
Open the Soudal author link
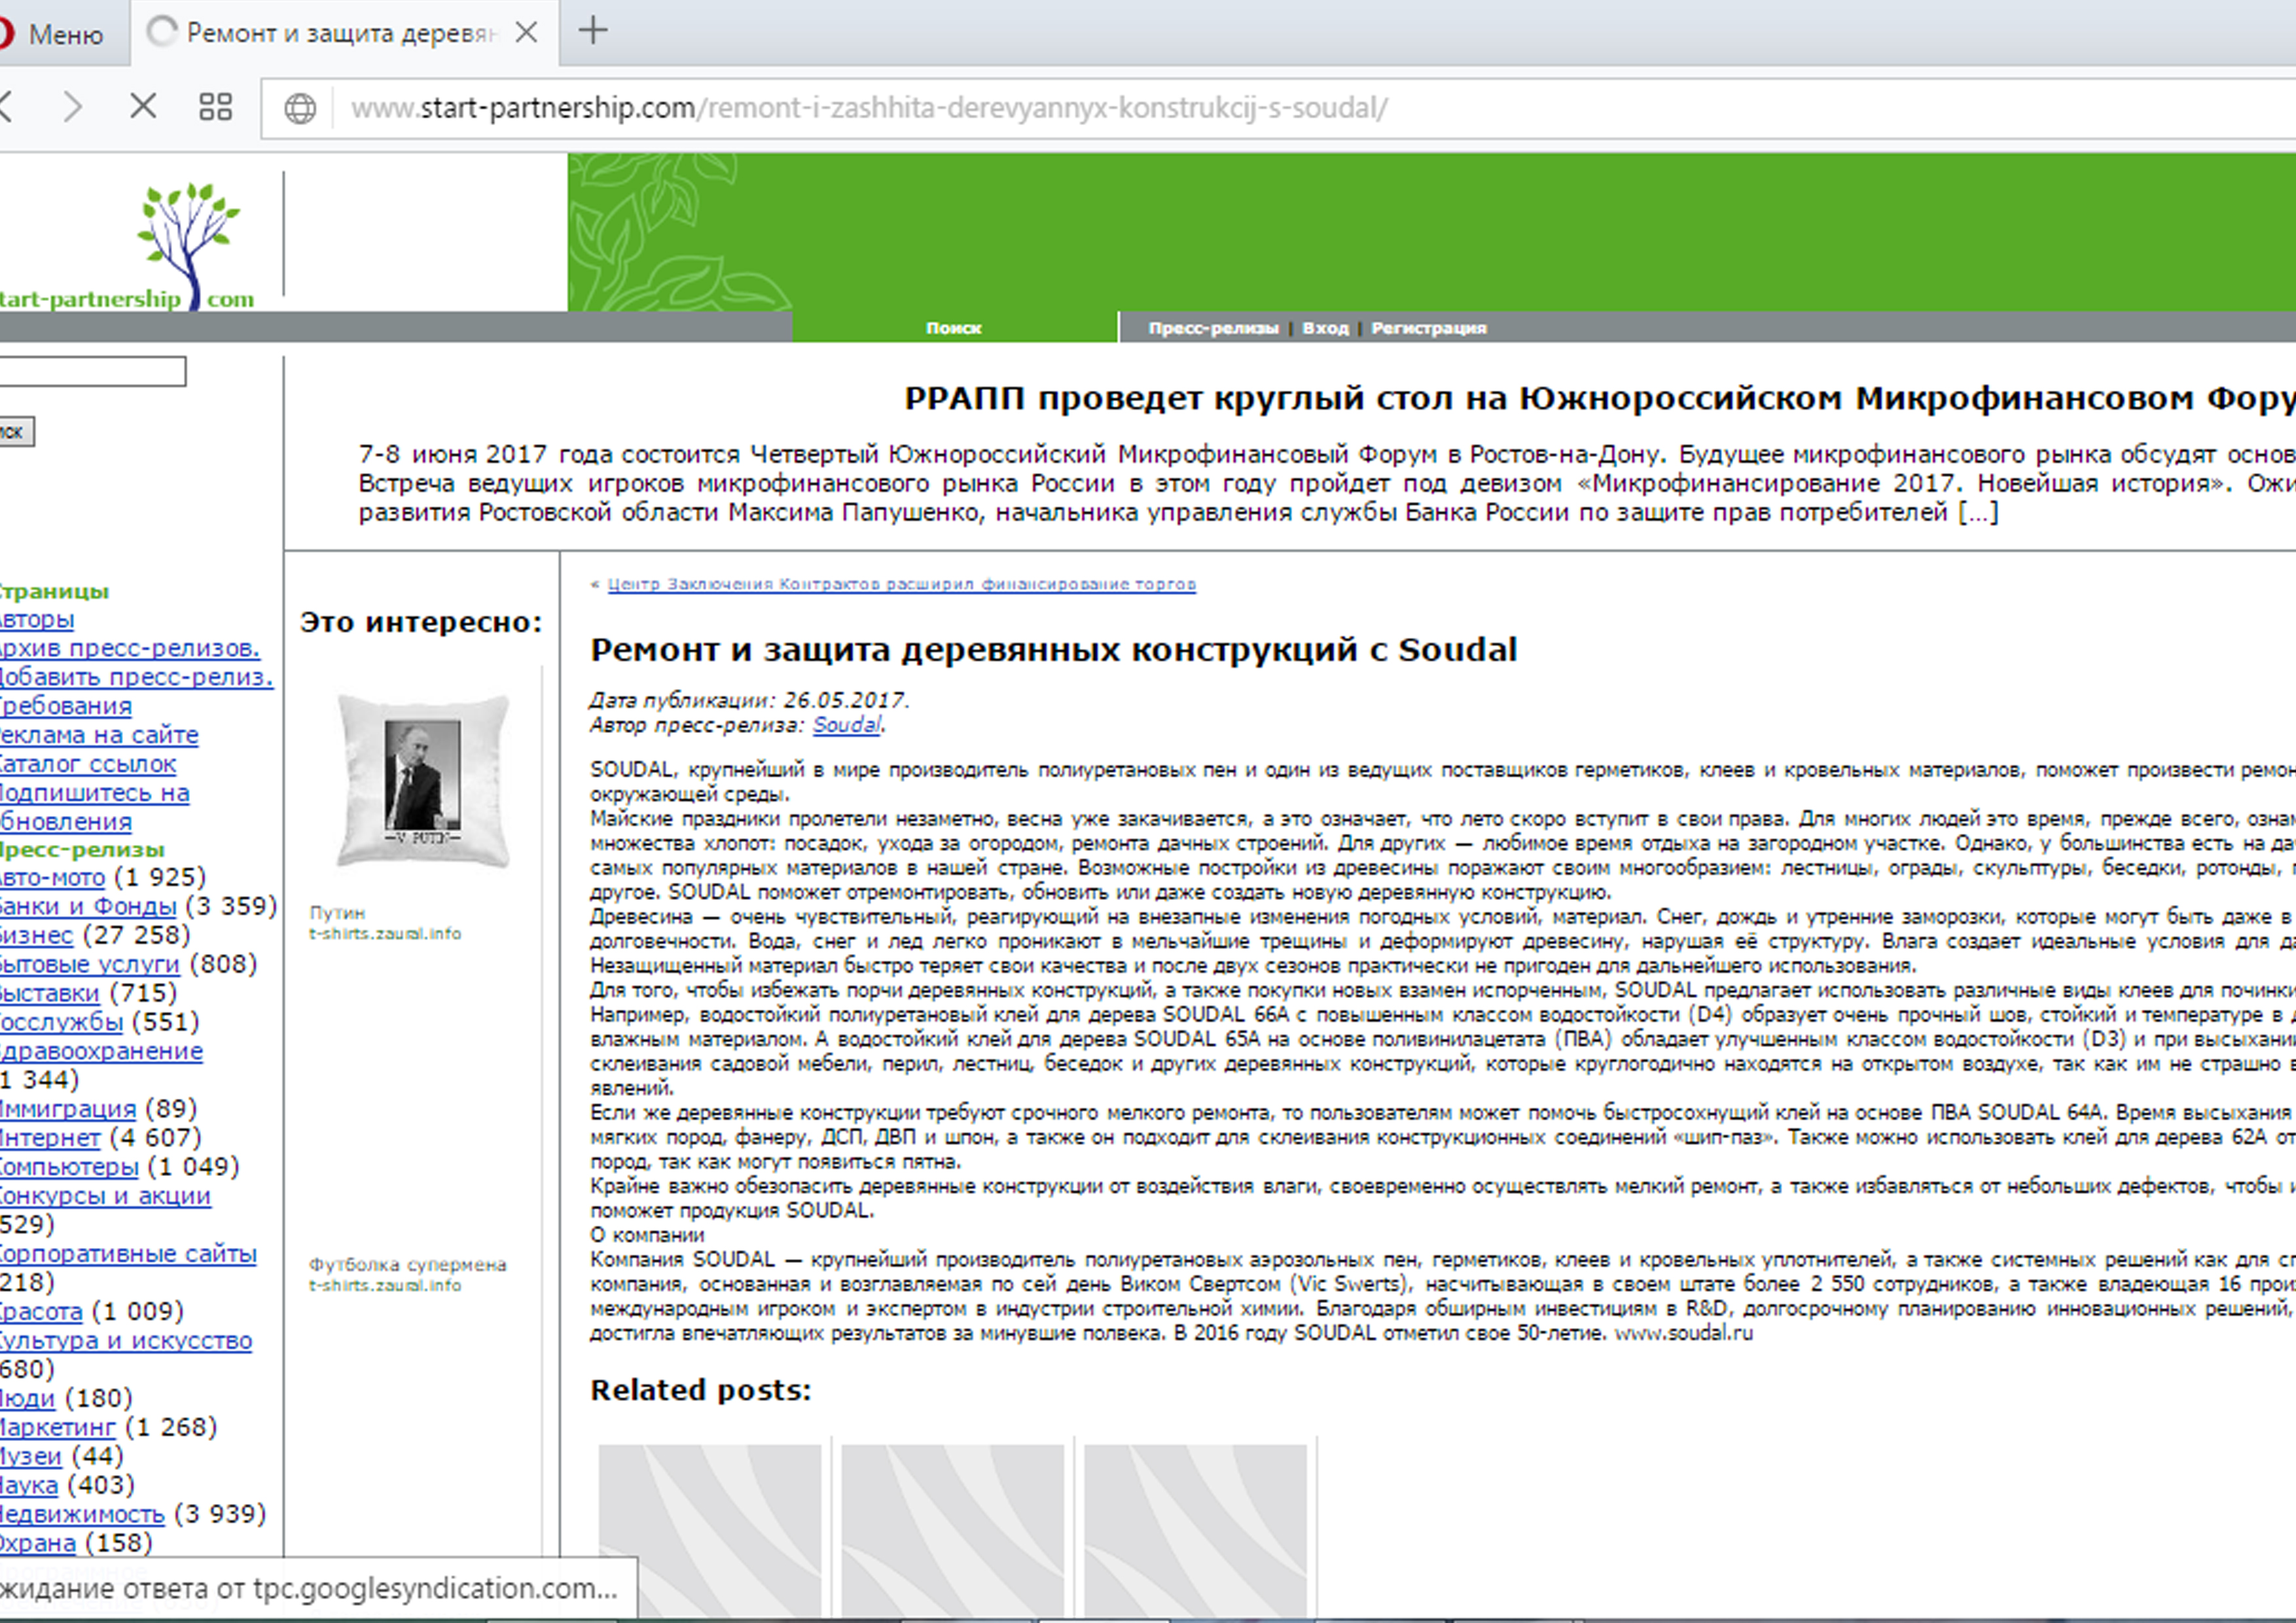click(847, 725)
